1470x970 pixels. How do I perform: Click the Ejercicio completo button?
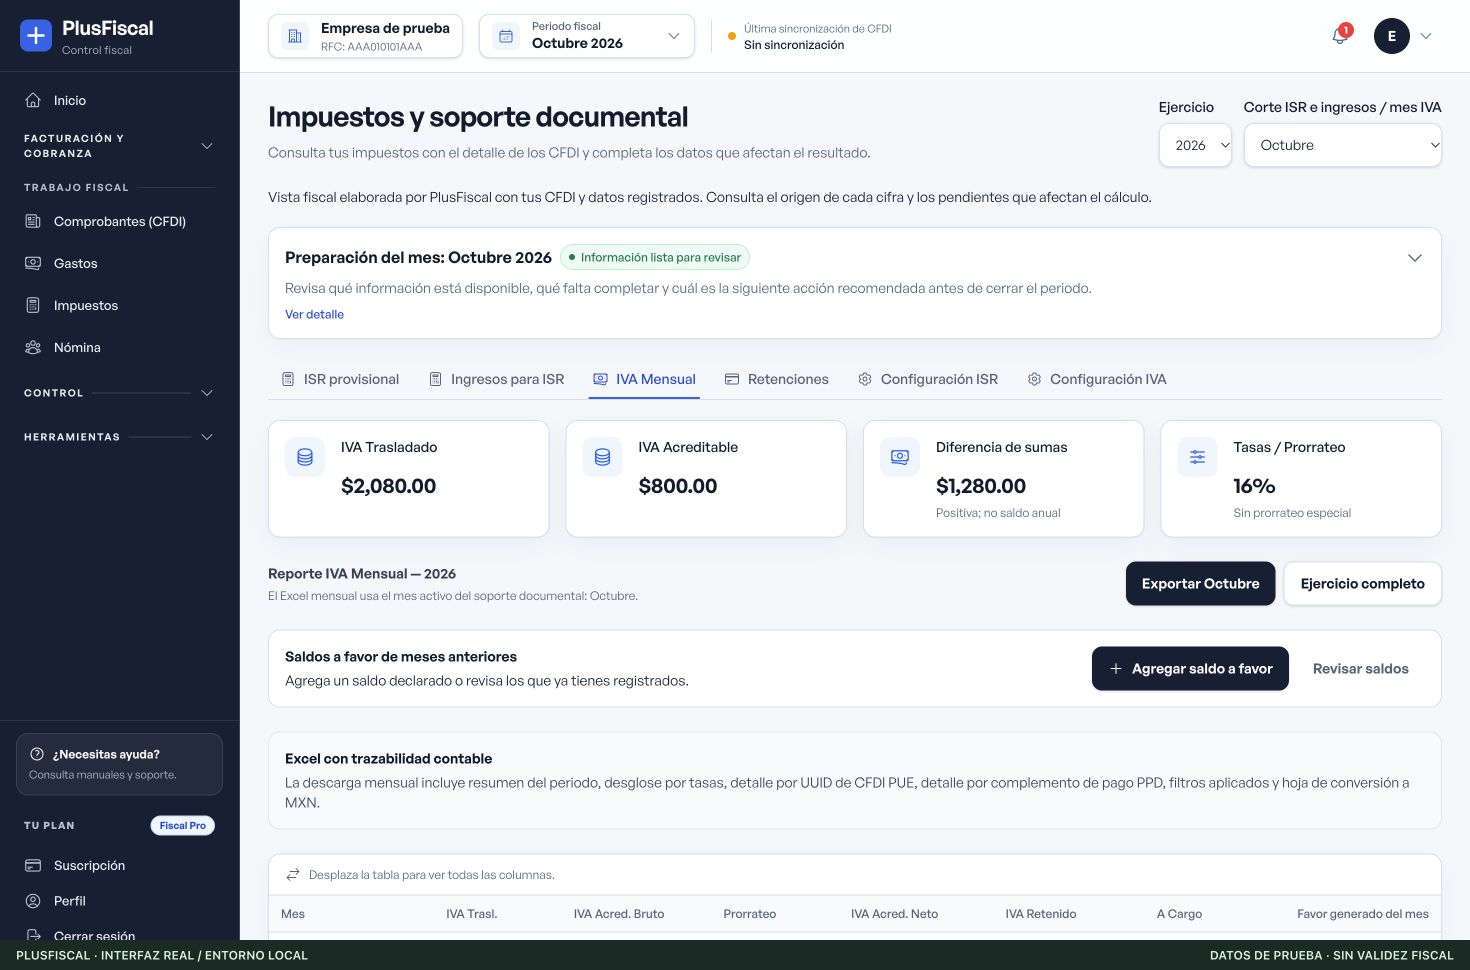tap(1362, 583)
